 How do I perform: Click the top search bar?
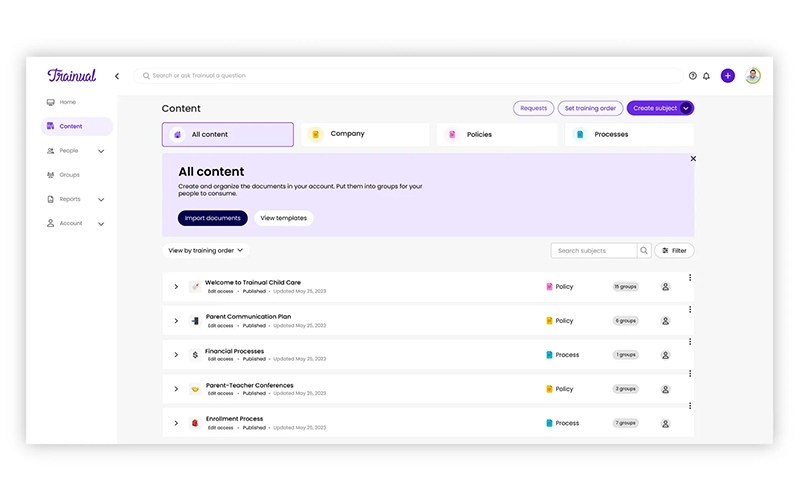coord(408,76)
